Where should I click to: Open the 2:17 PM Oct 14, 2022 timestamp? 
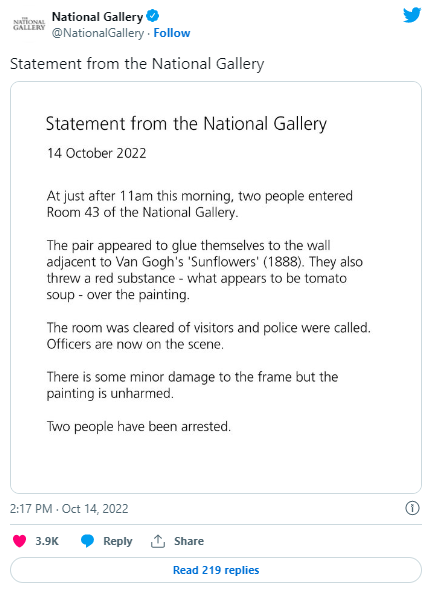click(x=69, y=509)
